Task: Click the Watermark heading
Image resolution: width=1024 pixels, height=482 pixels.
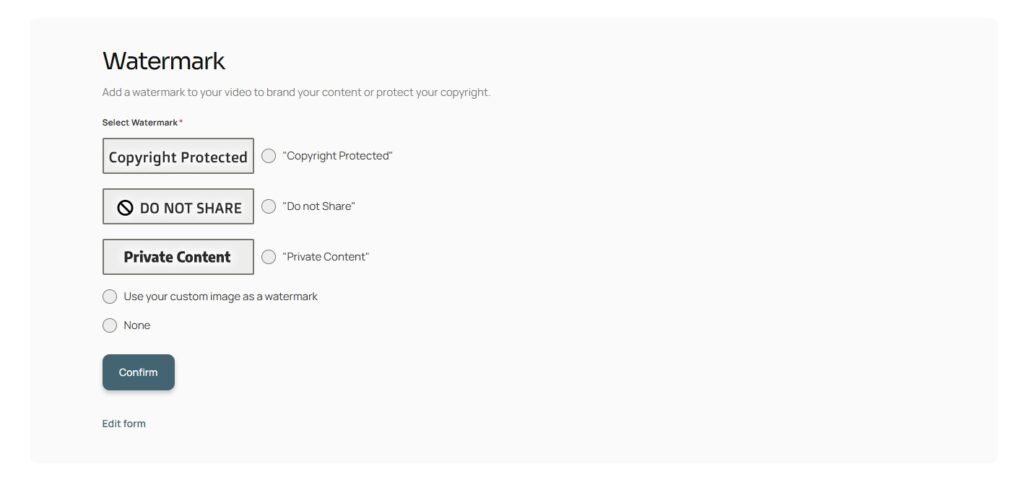Action: coord(164,61)
